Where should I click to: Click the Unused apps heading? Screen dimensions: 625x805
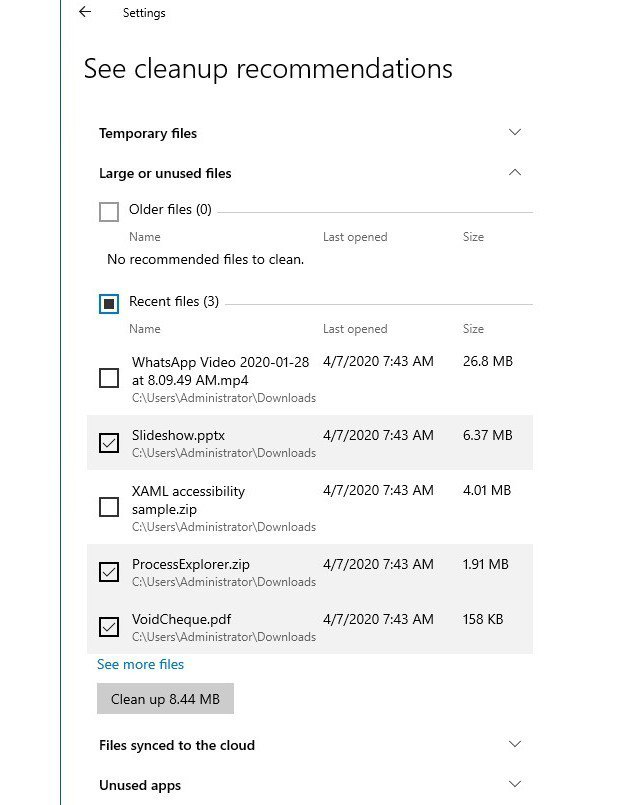[140, 785]
